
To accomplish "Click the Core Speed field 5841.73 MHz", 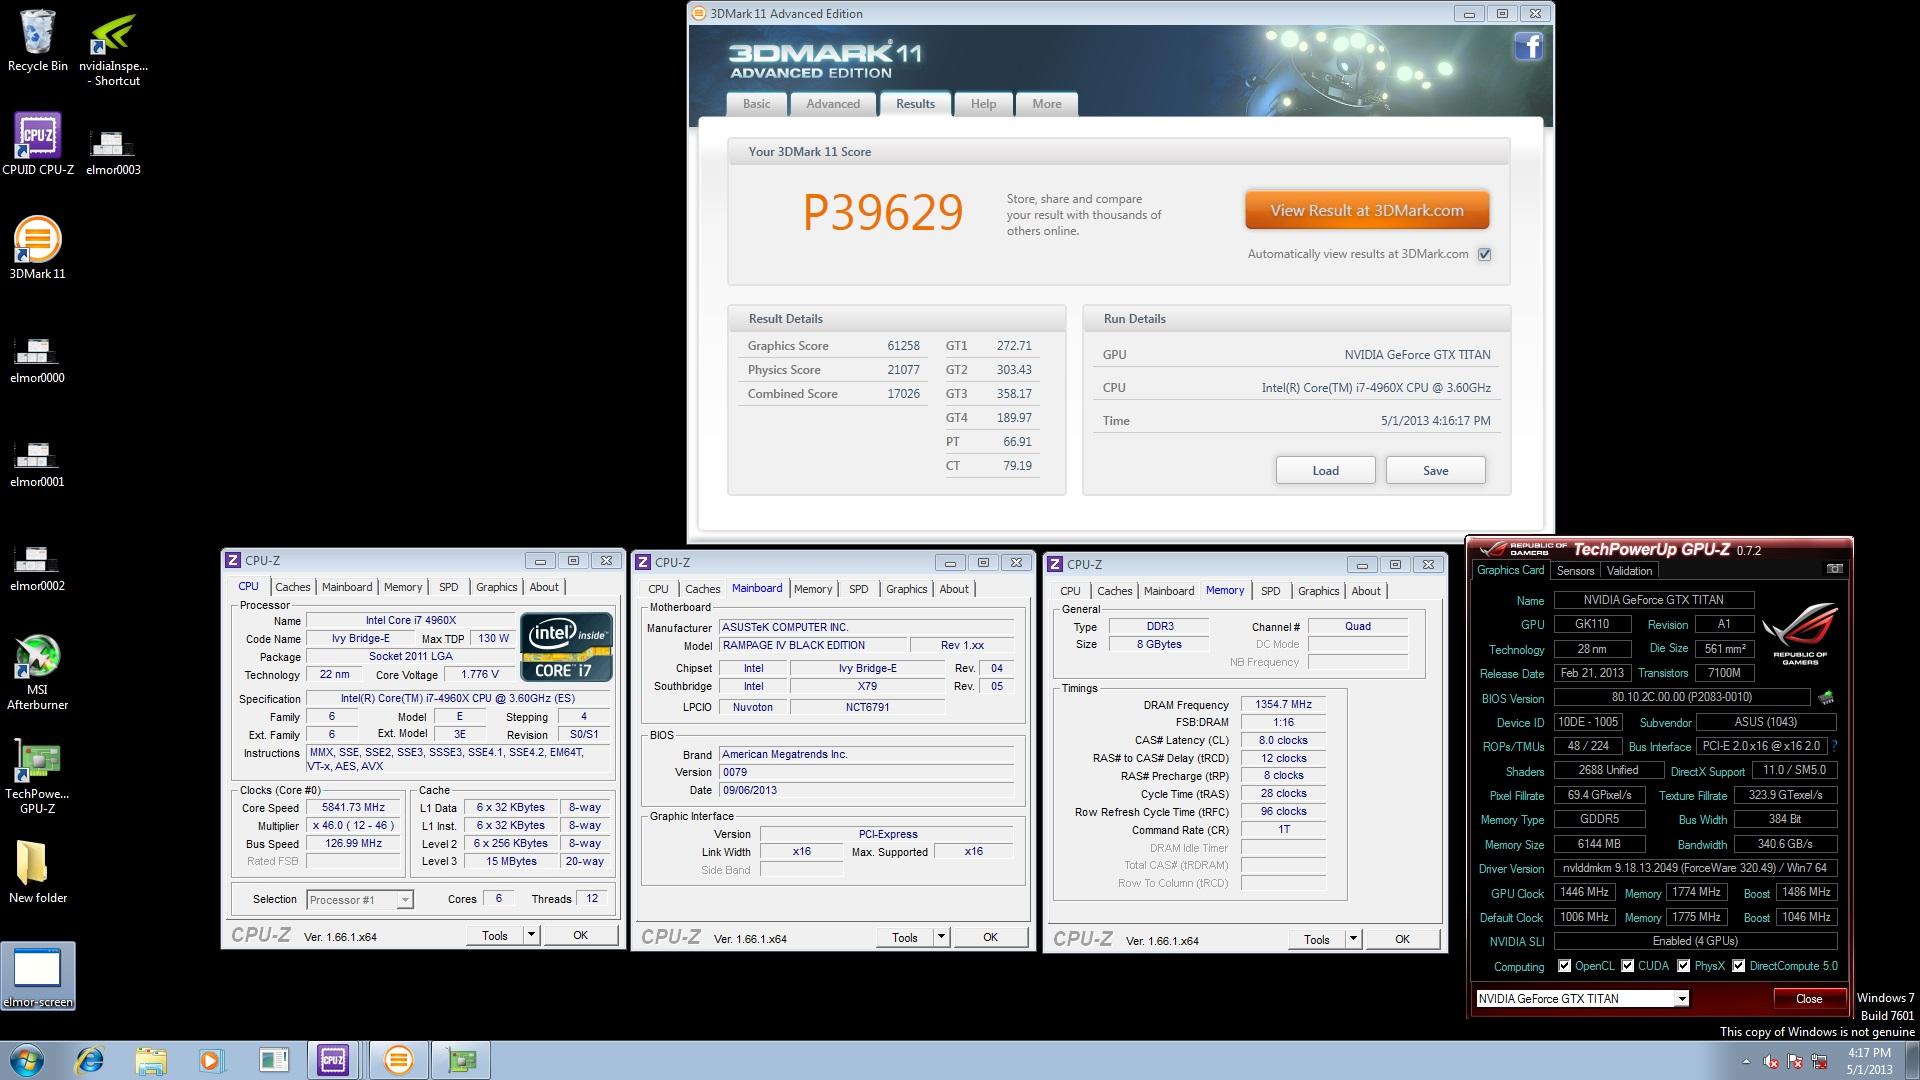I will (353, 807).
